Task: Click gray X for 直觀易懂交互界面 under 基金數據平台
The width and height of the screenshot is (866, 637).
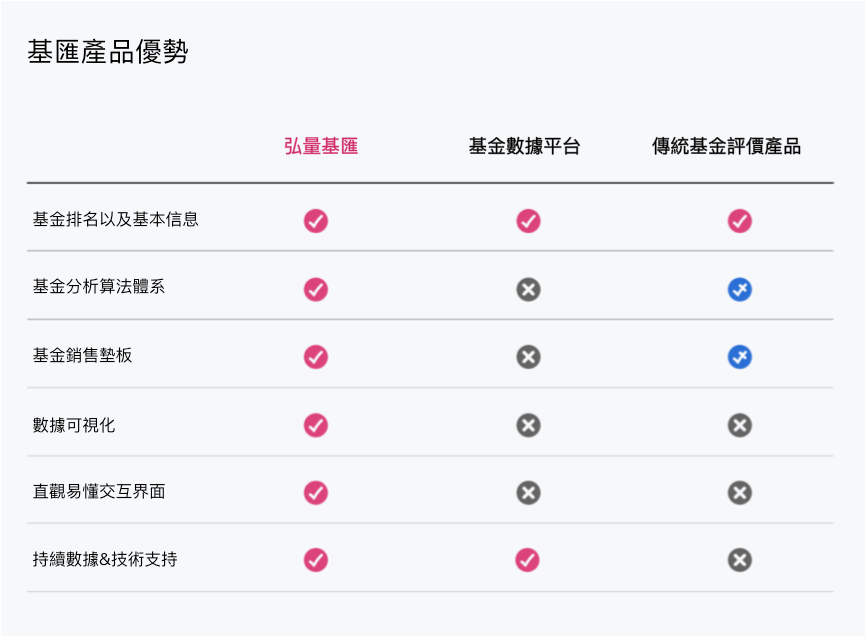Action: 529,493
